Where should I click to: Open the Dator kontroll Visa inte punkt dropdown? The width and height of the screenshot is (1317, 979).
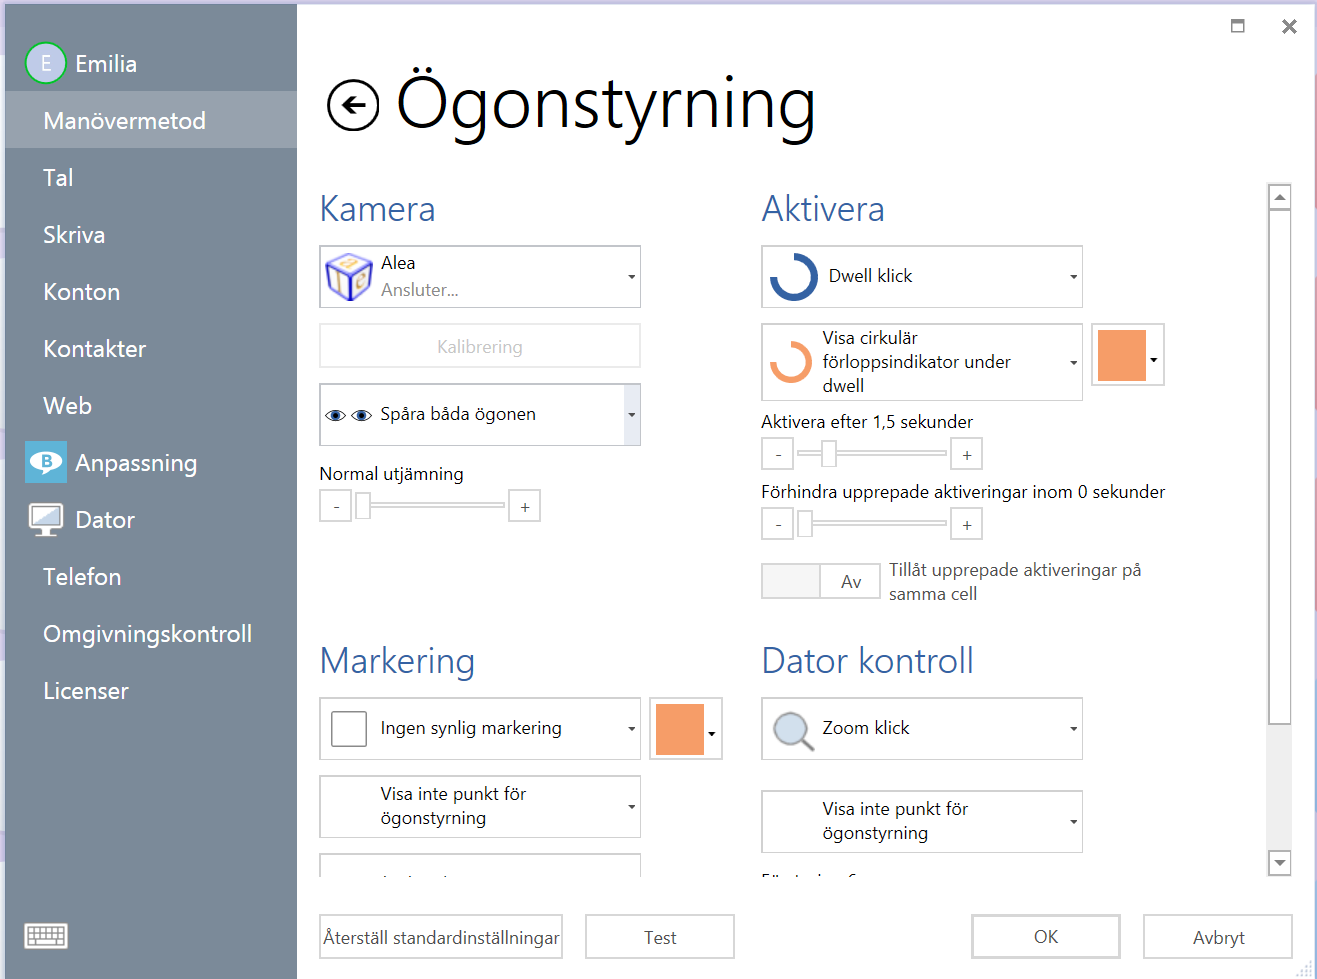tap(922, 822)
